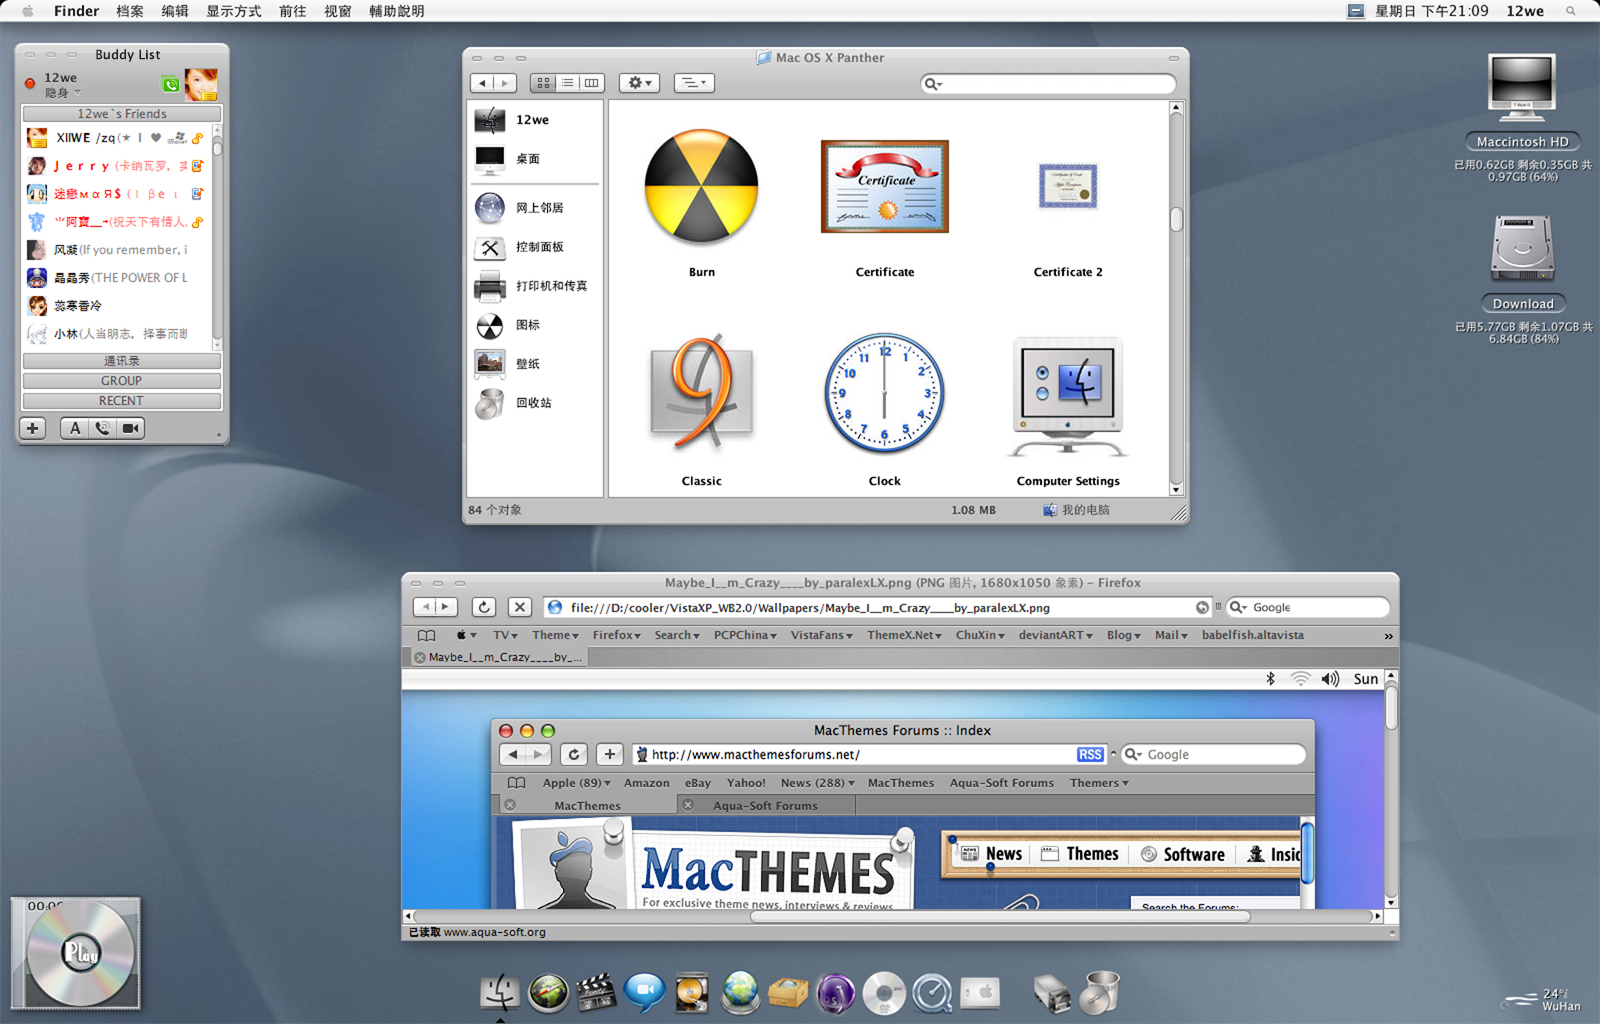Screen dimensions: 1600x1024
Task: Click the text A button in Buddy List
Action: (75, 428)
